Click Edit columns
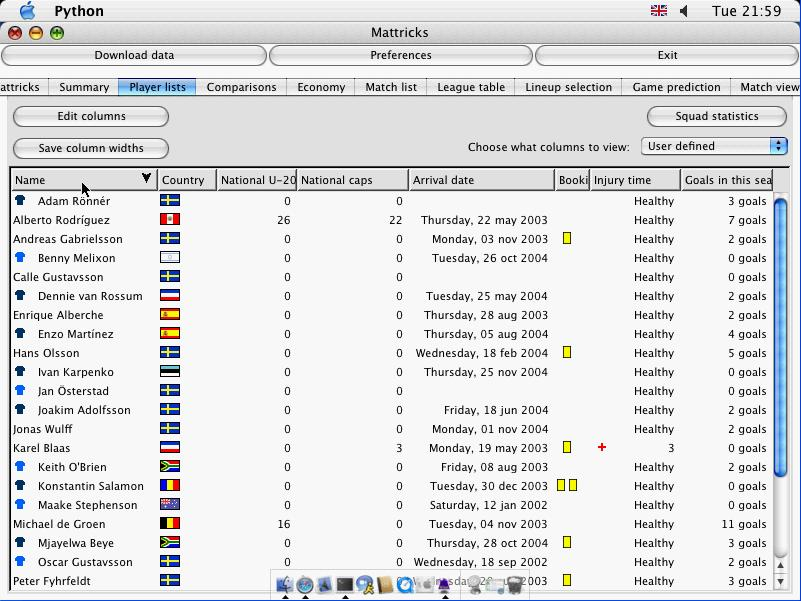 [x=91, y=116]
